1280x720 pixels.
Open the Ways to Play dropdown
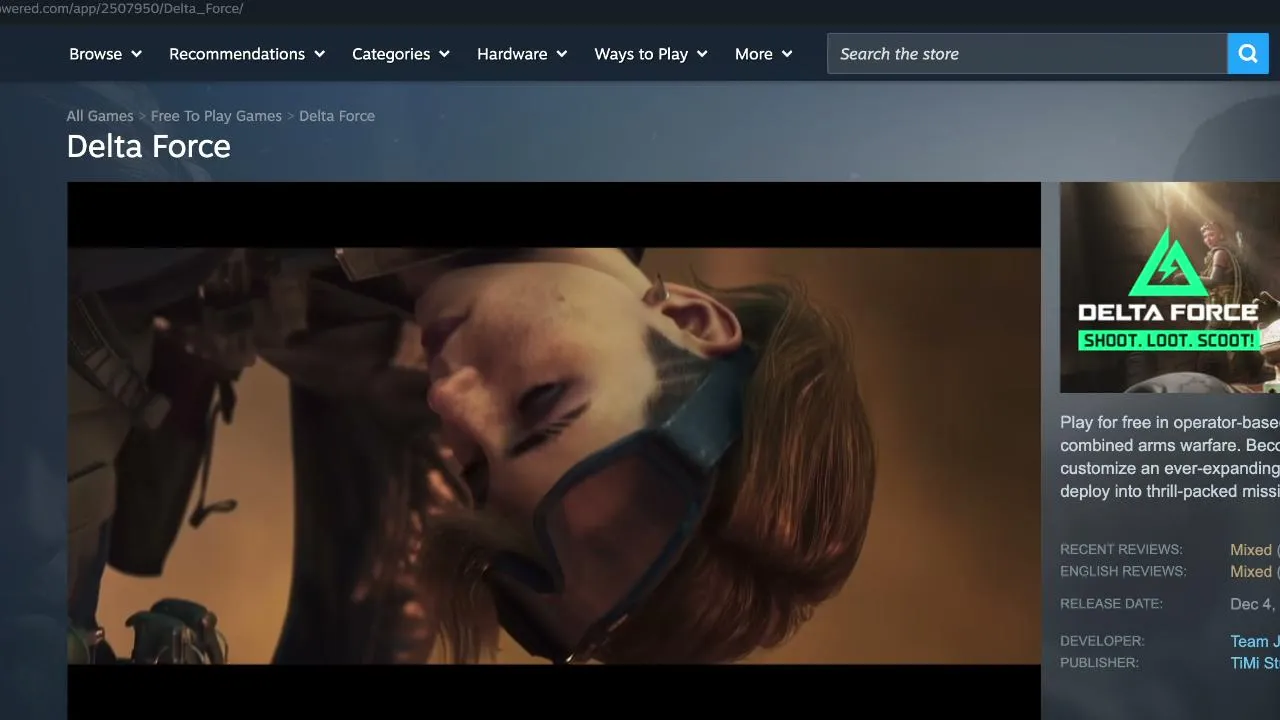tap(651, 54)
